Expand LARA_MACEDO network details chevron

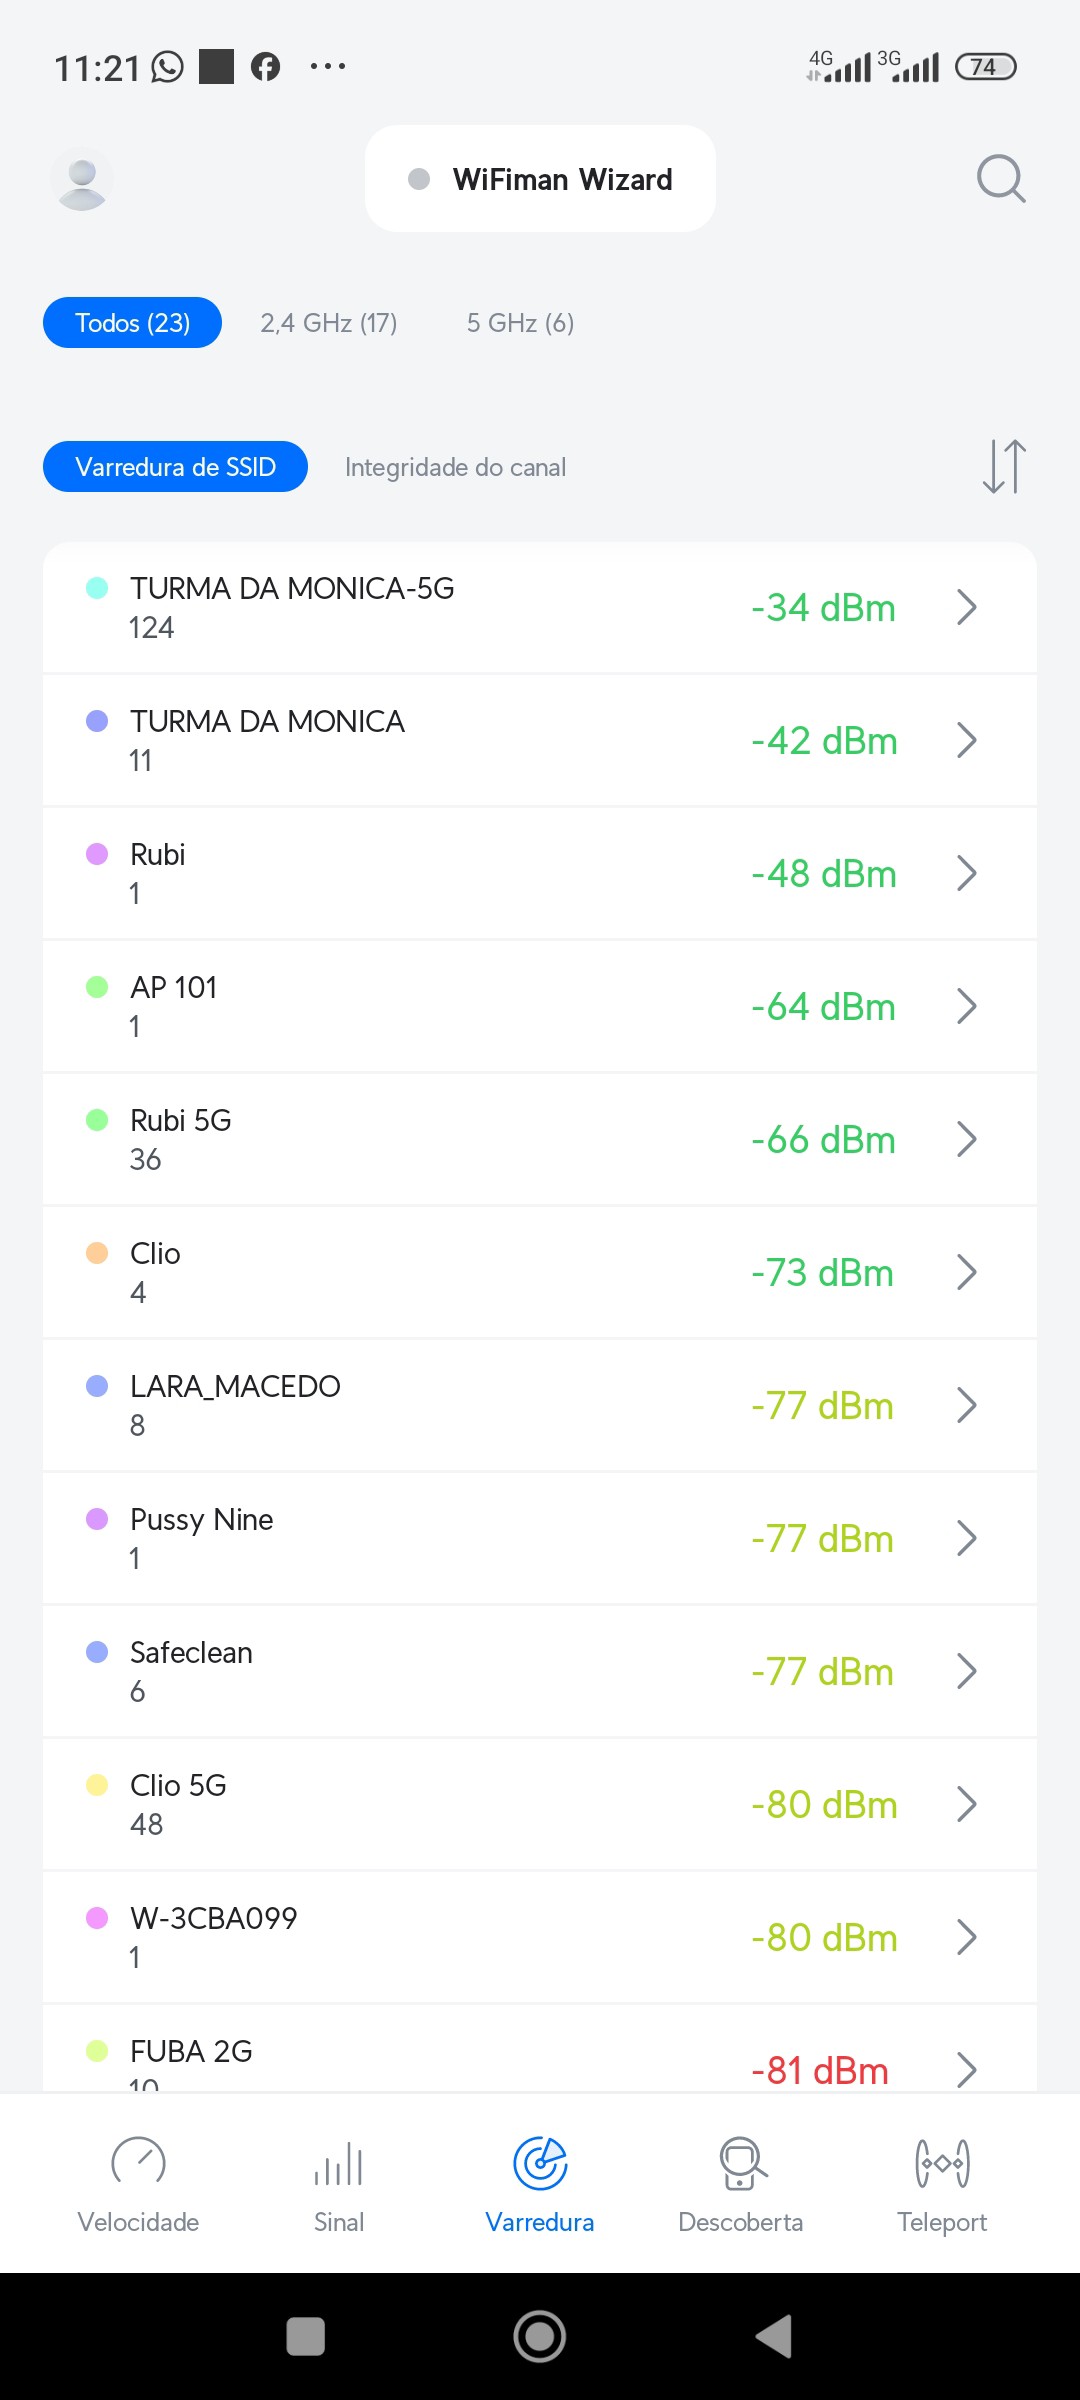pos(966,1405)
